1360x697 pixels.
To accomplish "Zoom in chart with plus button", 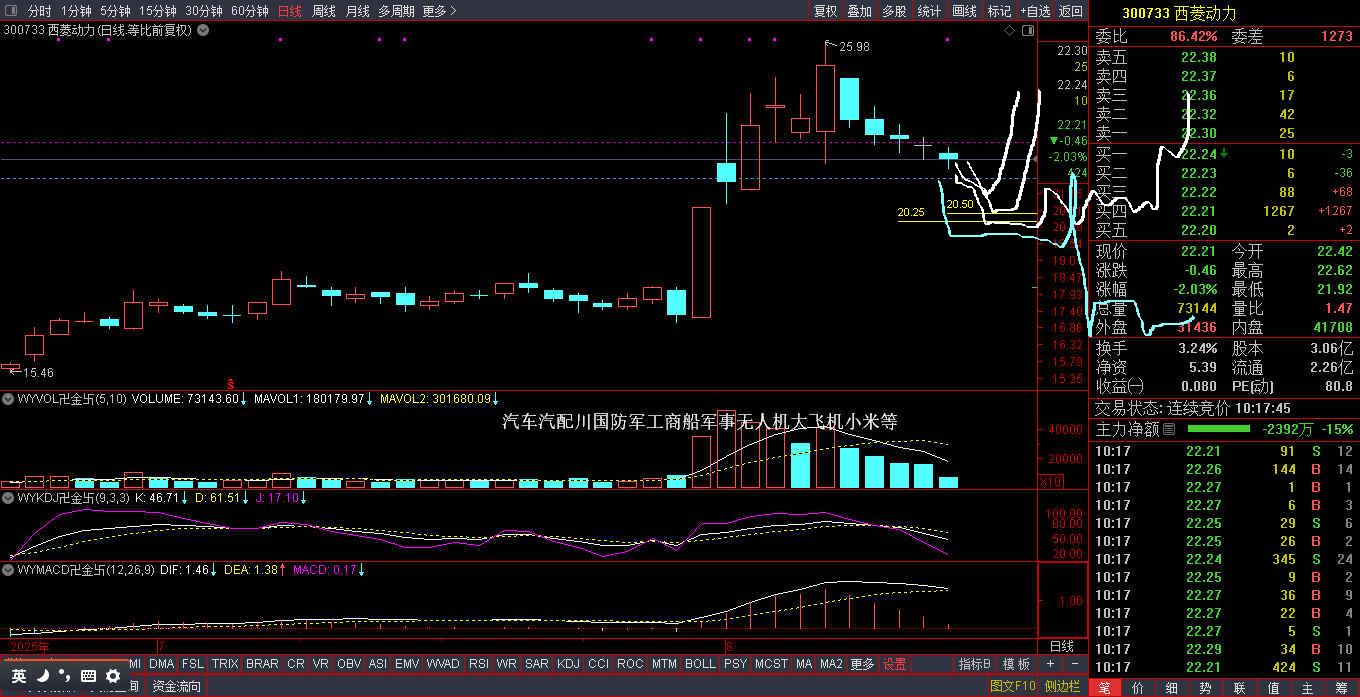I will tap(1050, 663).
